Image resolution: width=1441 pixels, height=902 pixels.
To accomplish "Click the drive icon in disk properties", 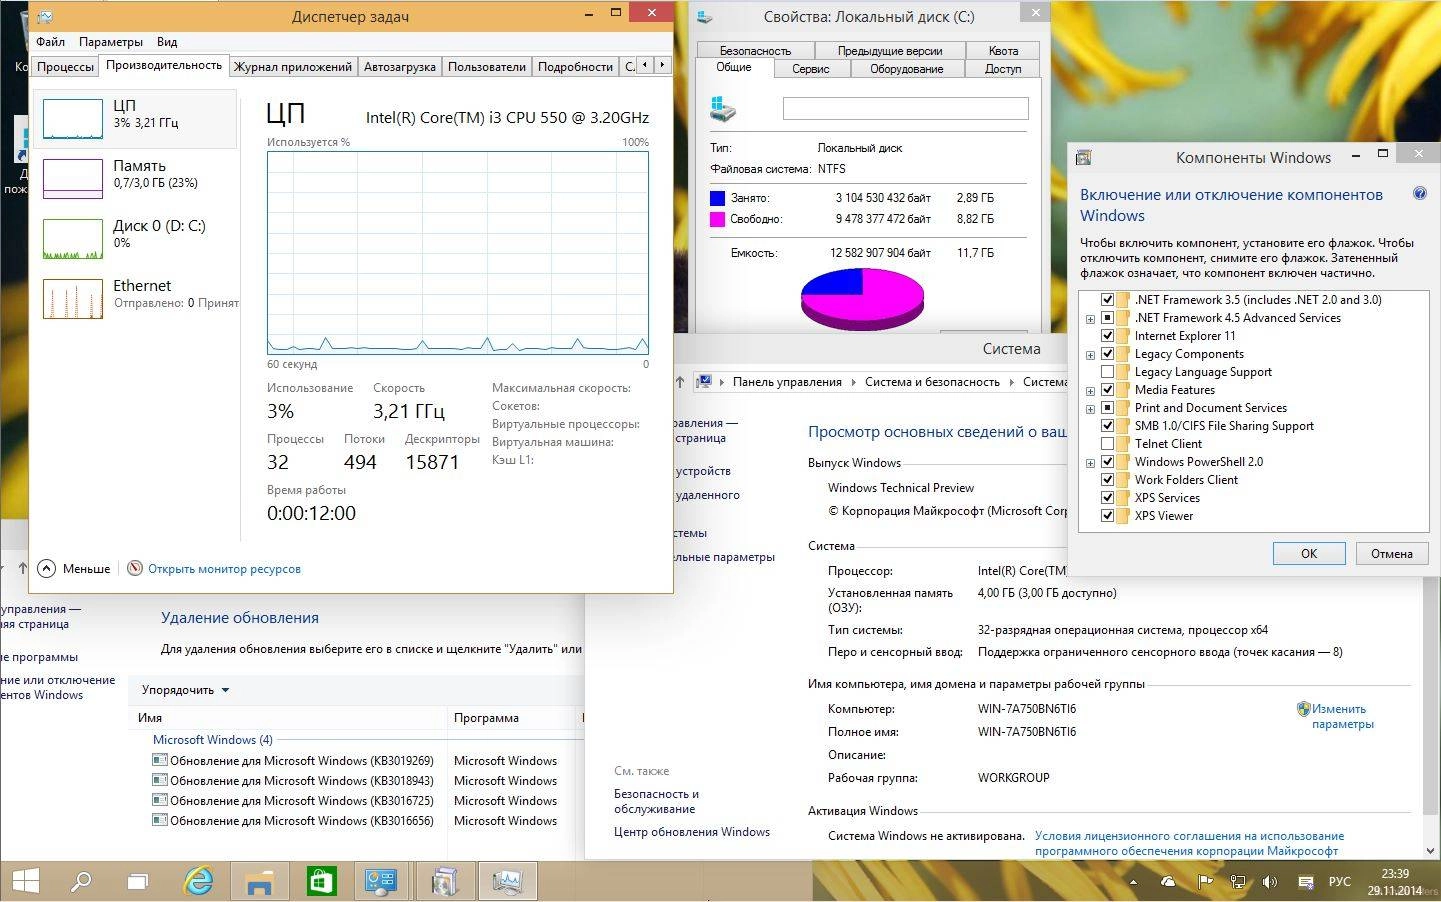I will click(x=724, y=108).
